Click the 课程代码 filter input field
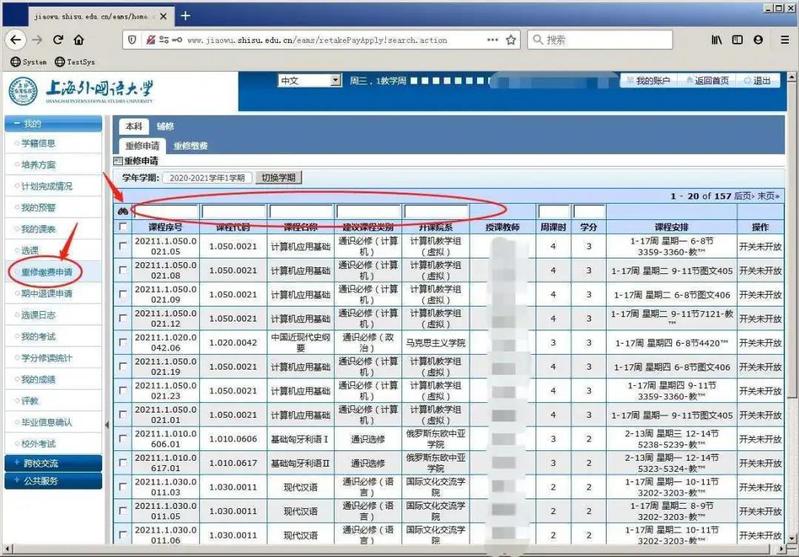This screenshot has width=799, height=557. pyautogui.click(x=234, y=211)
